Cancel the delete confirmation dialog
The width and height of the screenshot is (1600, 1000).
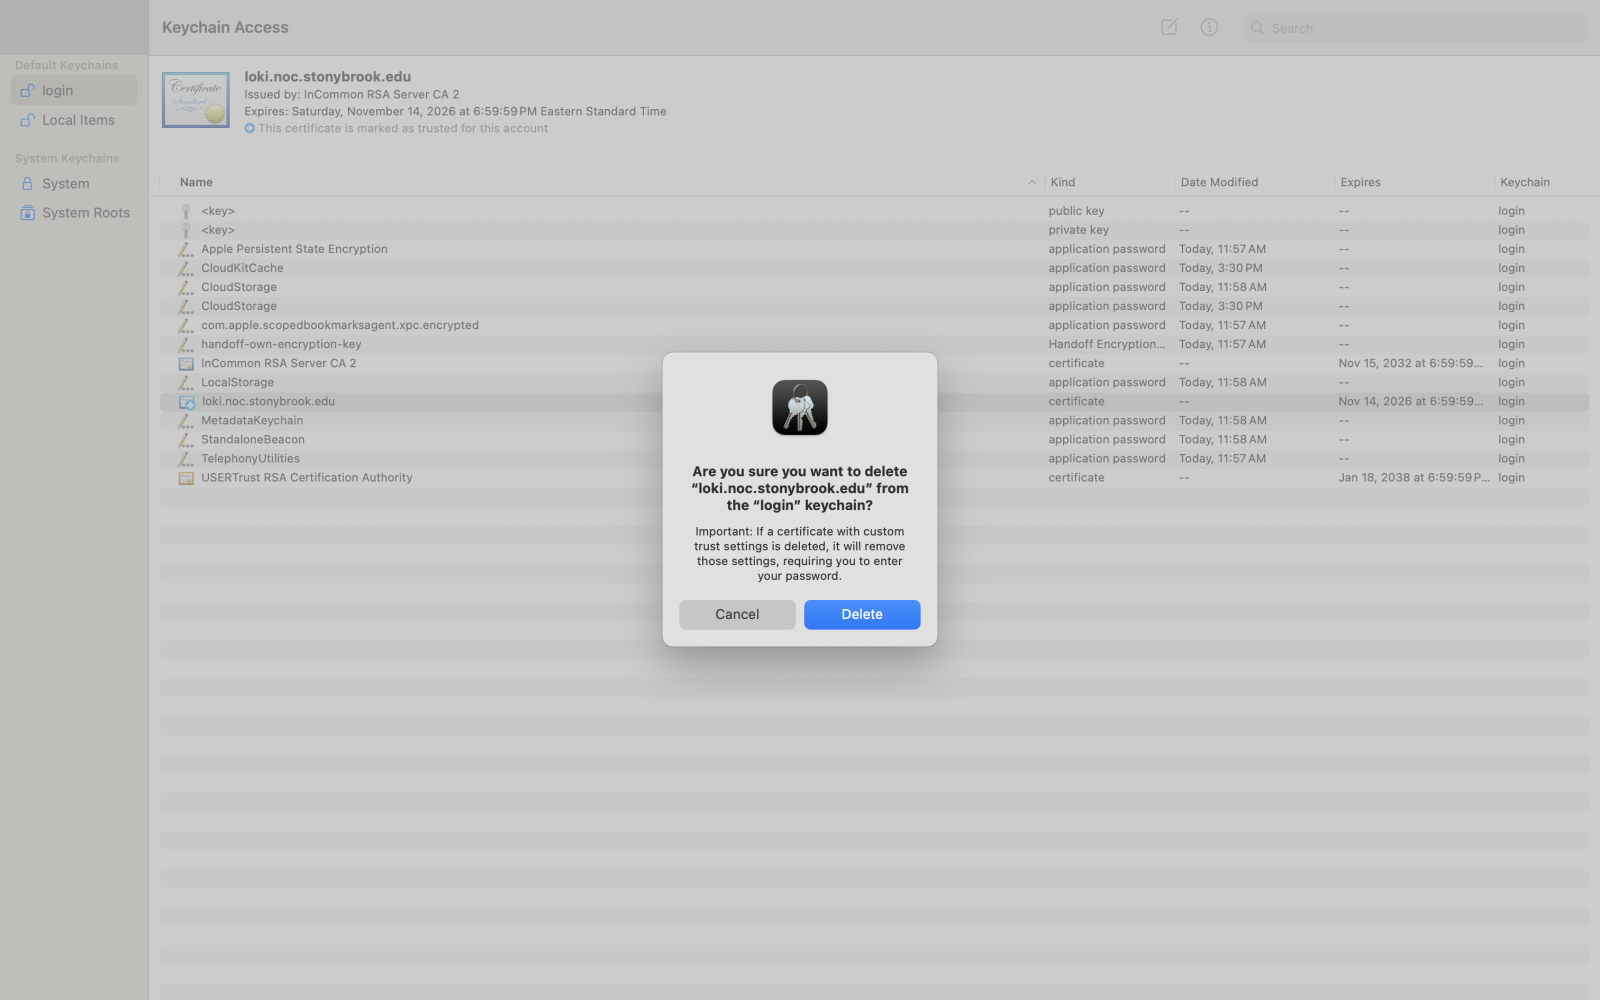point(737,614)
